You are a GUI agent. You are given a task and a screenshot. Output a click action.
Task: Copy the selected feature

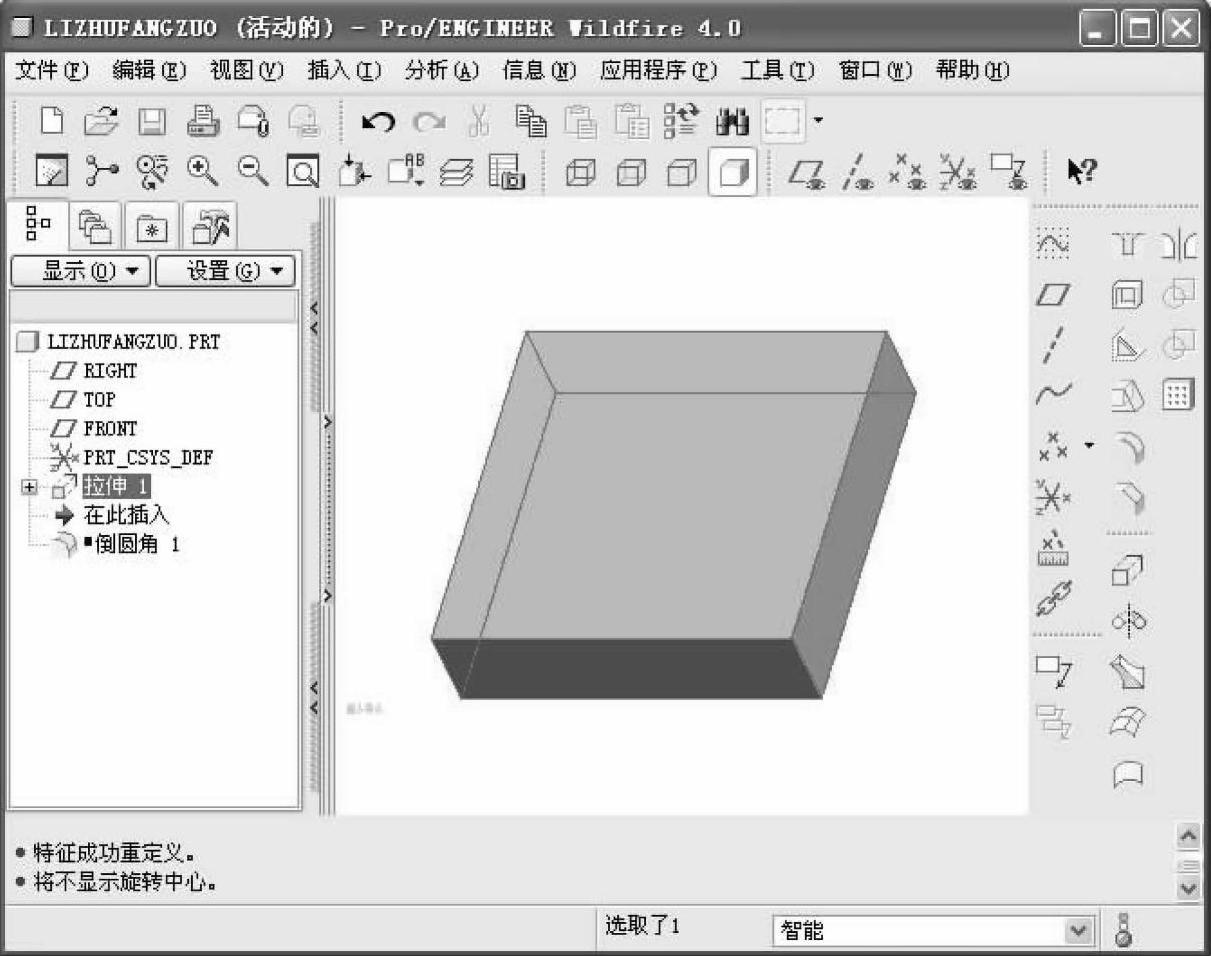click(x=530, y=122)
